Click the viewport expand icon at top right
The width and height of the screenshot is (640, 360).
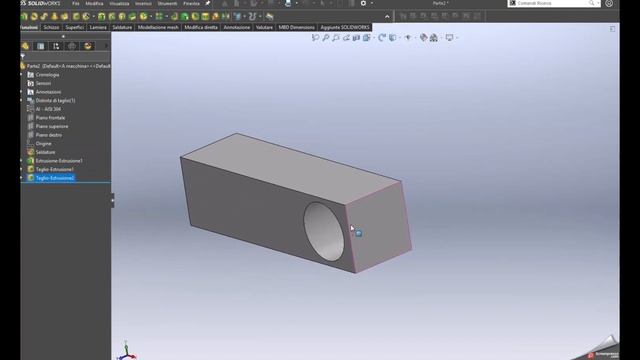[613, 29]
